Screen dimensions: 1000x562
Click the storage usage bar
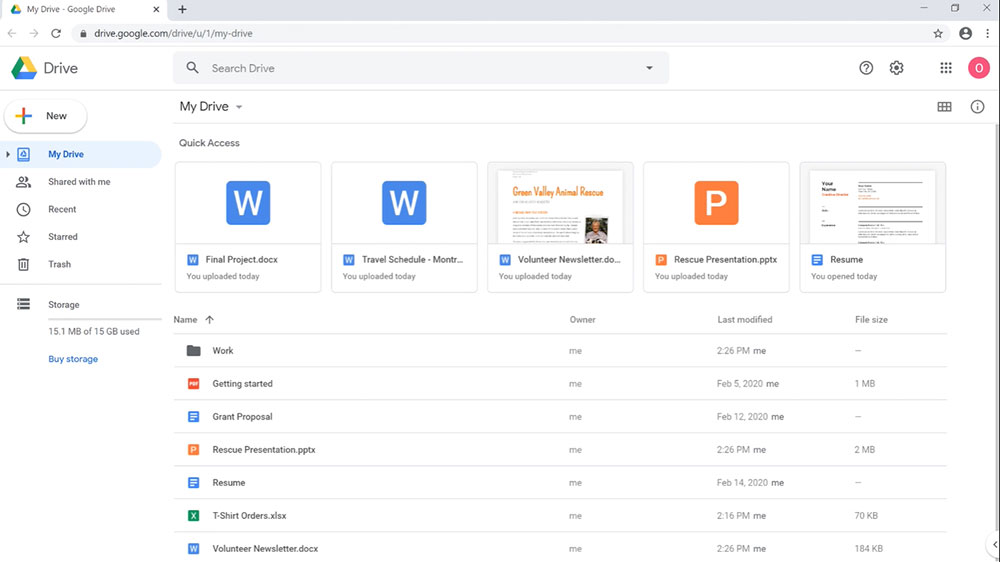pyautogui.click(x=105, y=318)
